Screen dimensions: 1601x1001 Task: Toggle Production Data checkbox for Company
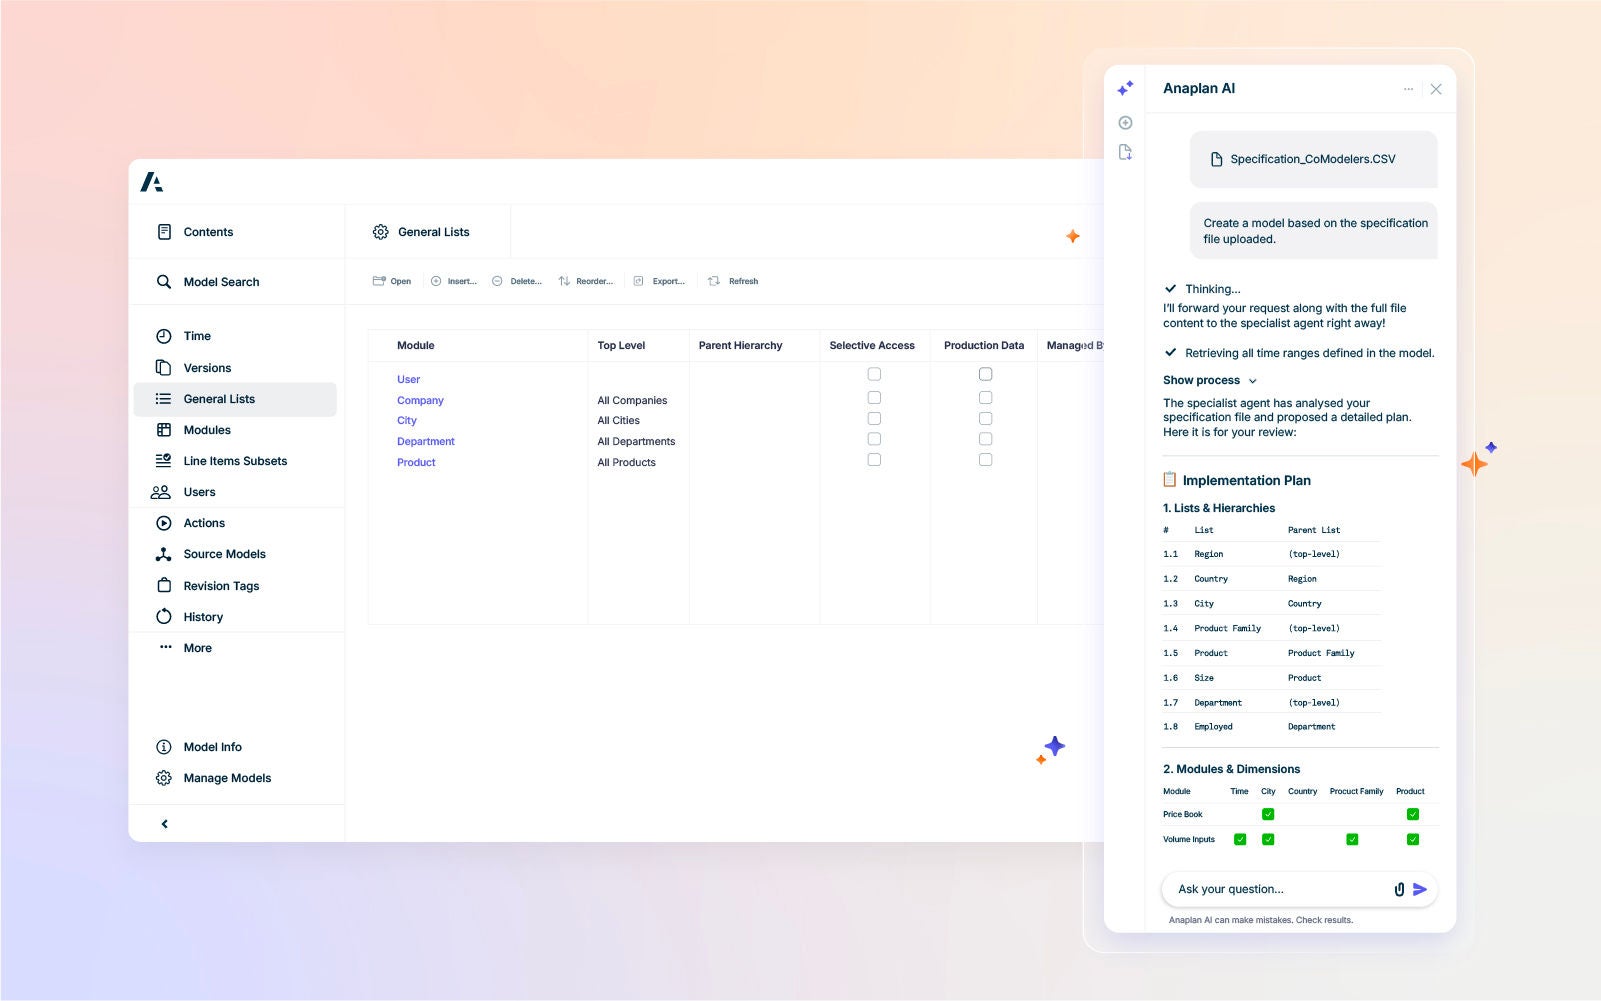click(985, 397)
